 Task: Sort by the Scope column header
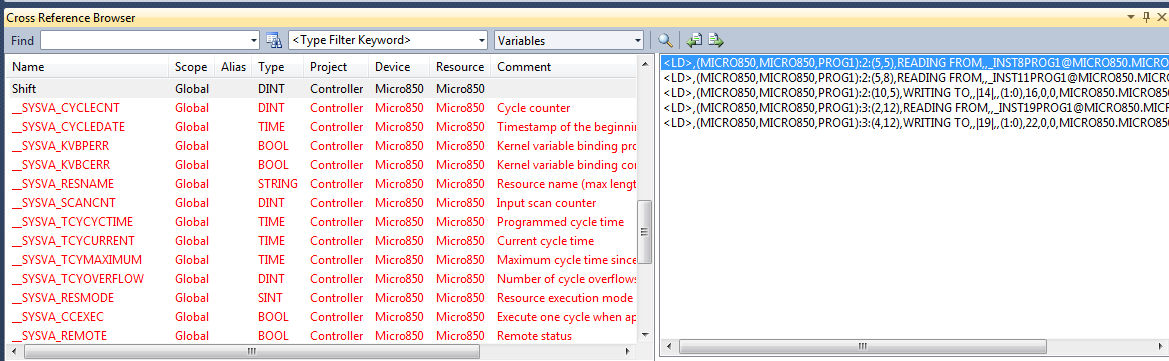[x=192, y=66]
